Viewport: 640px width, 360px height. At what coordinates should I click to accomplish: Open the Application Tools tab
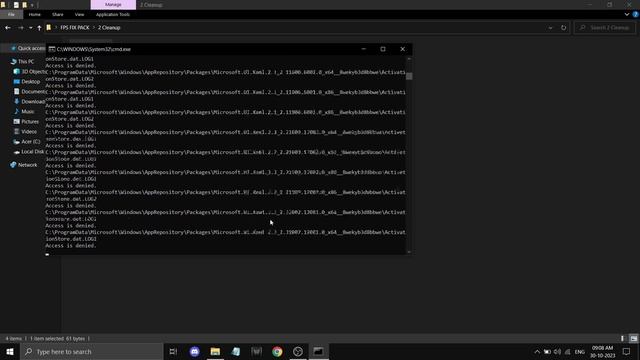pos(113,14)
